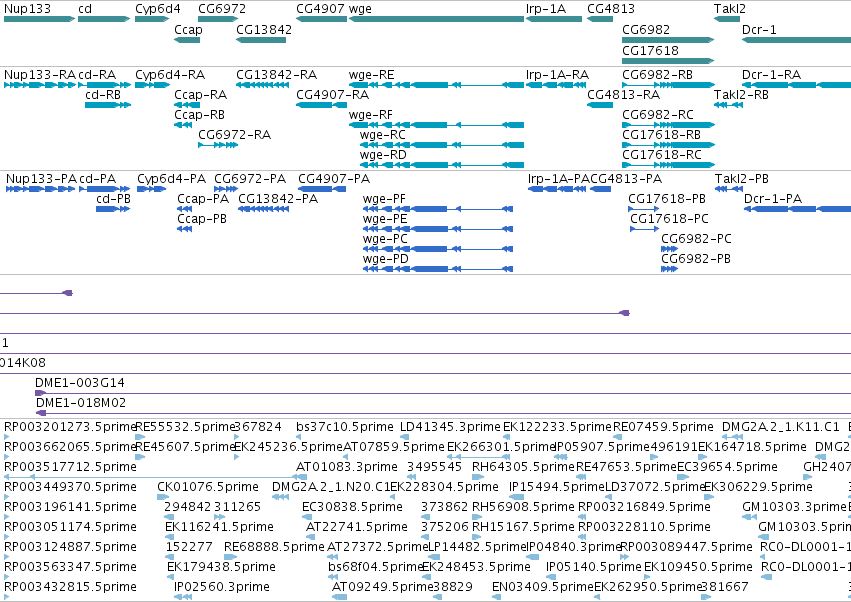Select the wge-RC transcript label

coord(383,135)
